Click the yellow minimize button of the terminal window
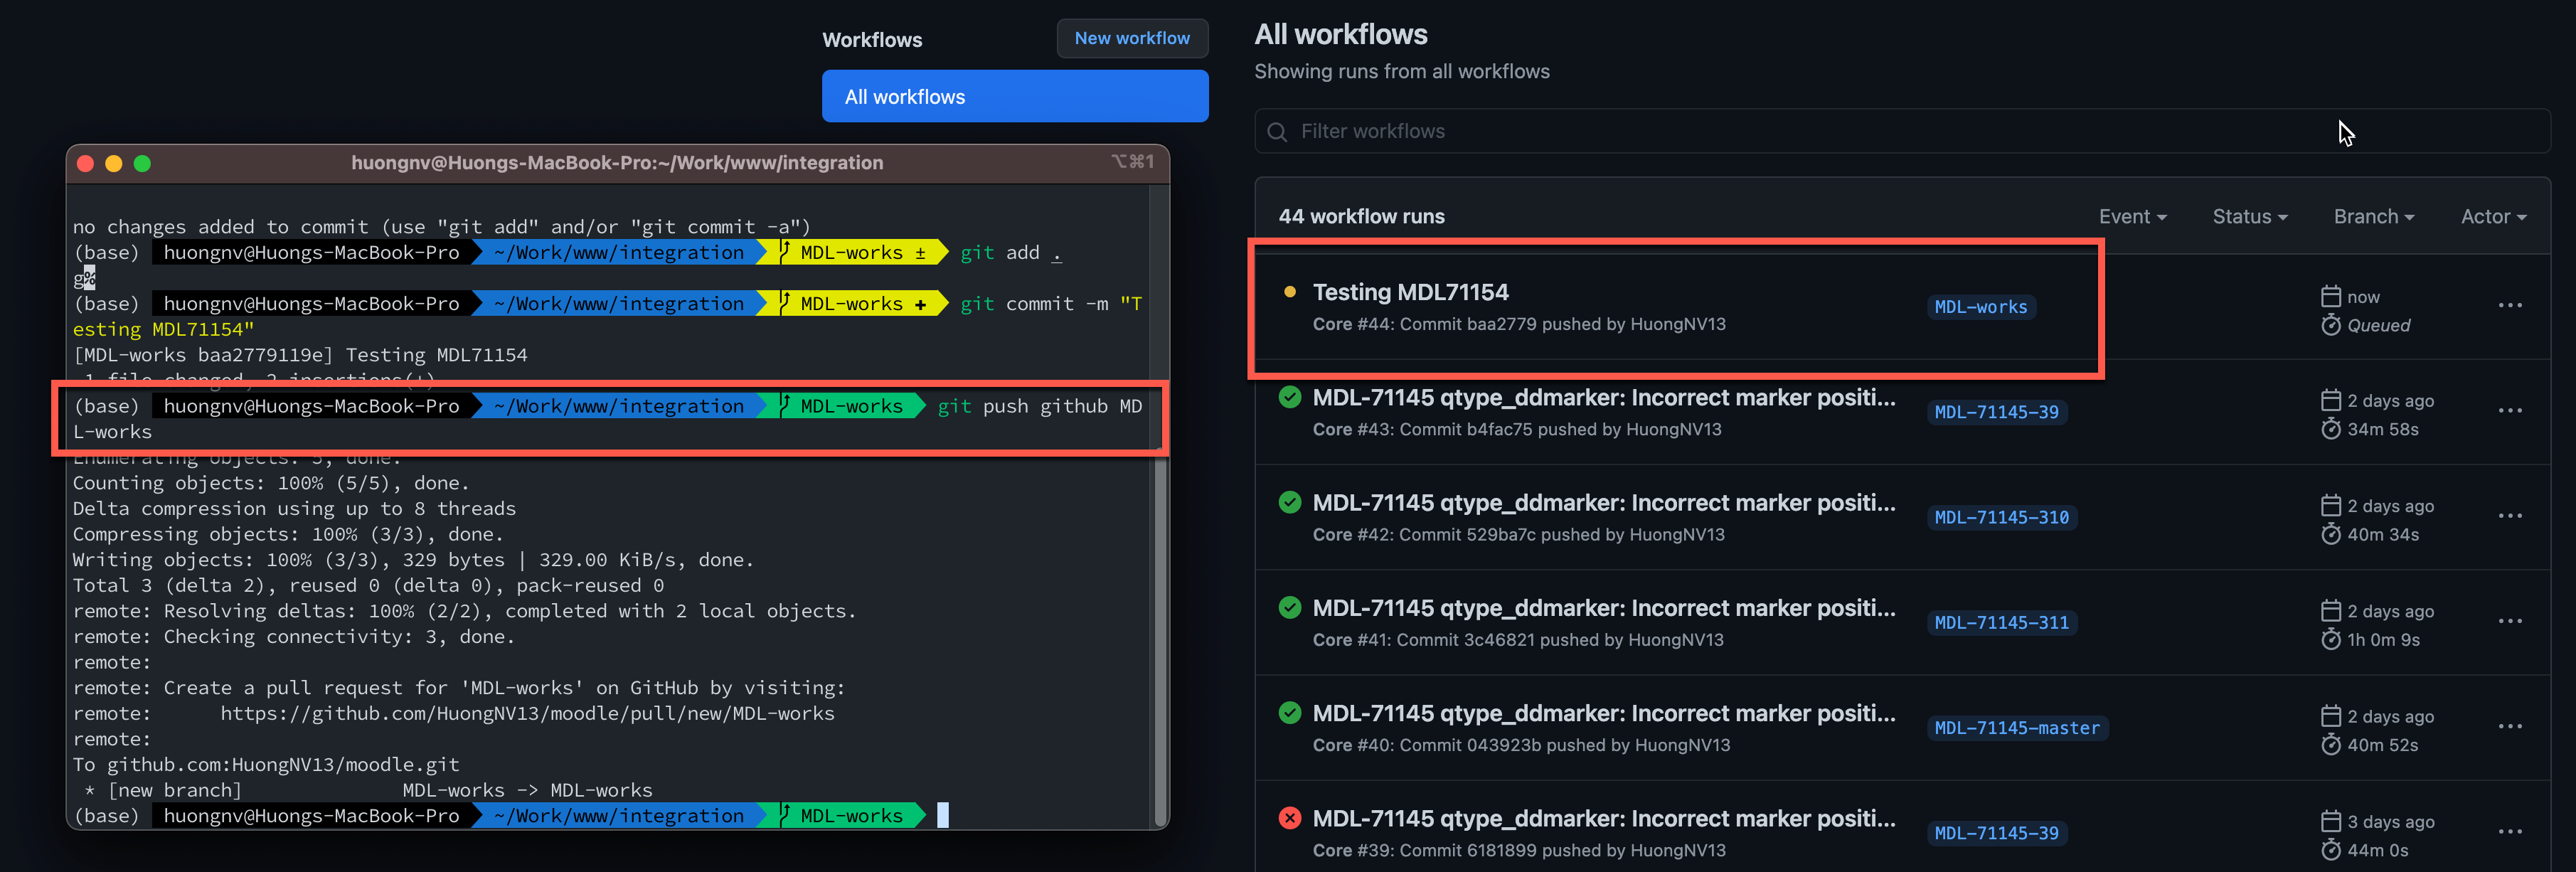Viewport: 2576px width, 872px height. coord(114,163)
